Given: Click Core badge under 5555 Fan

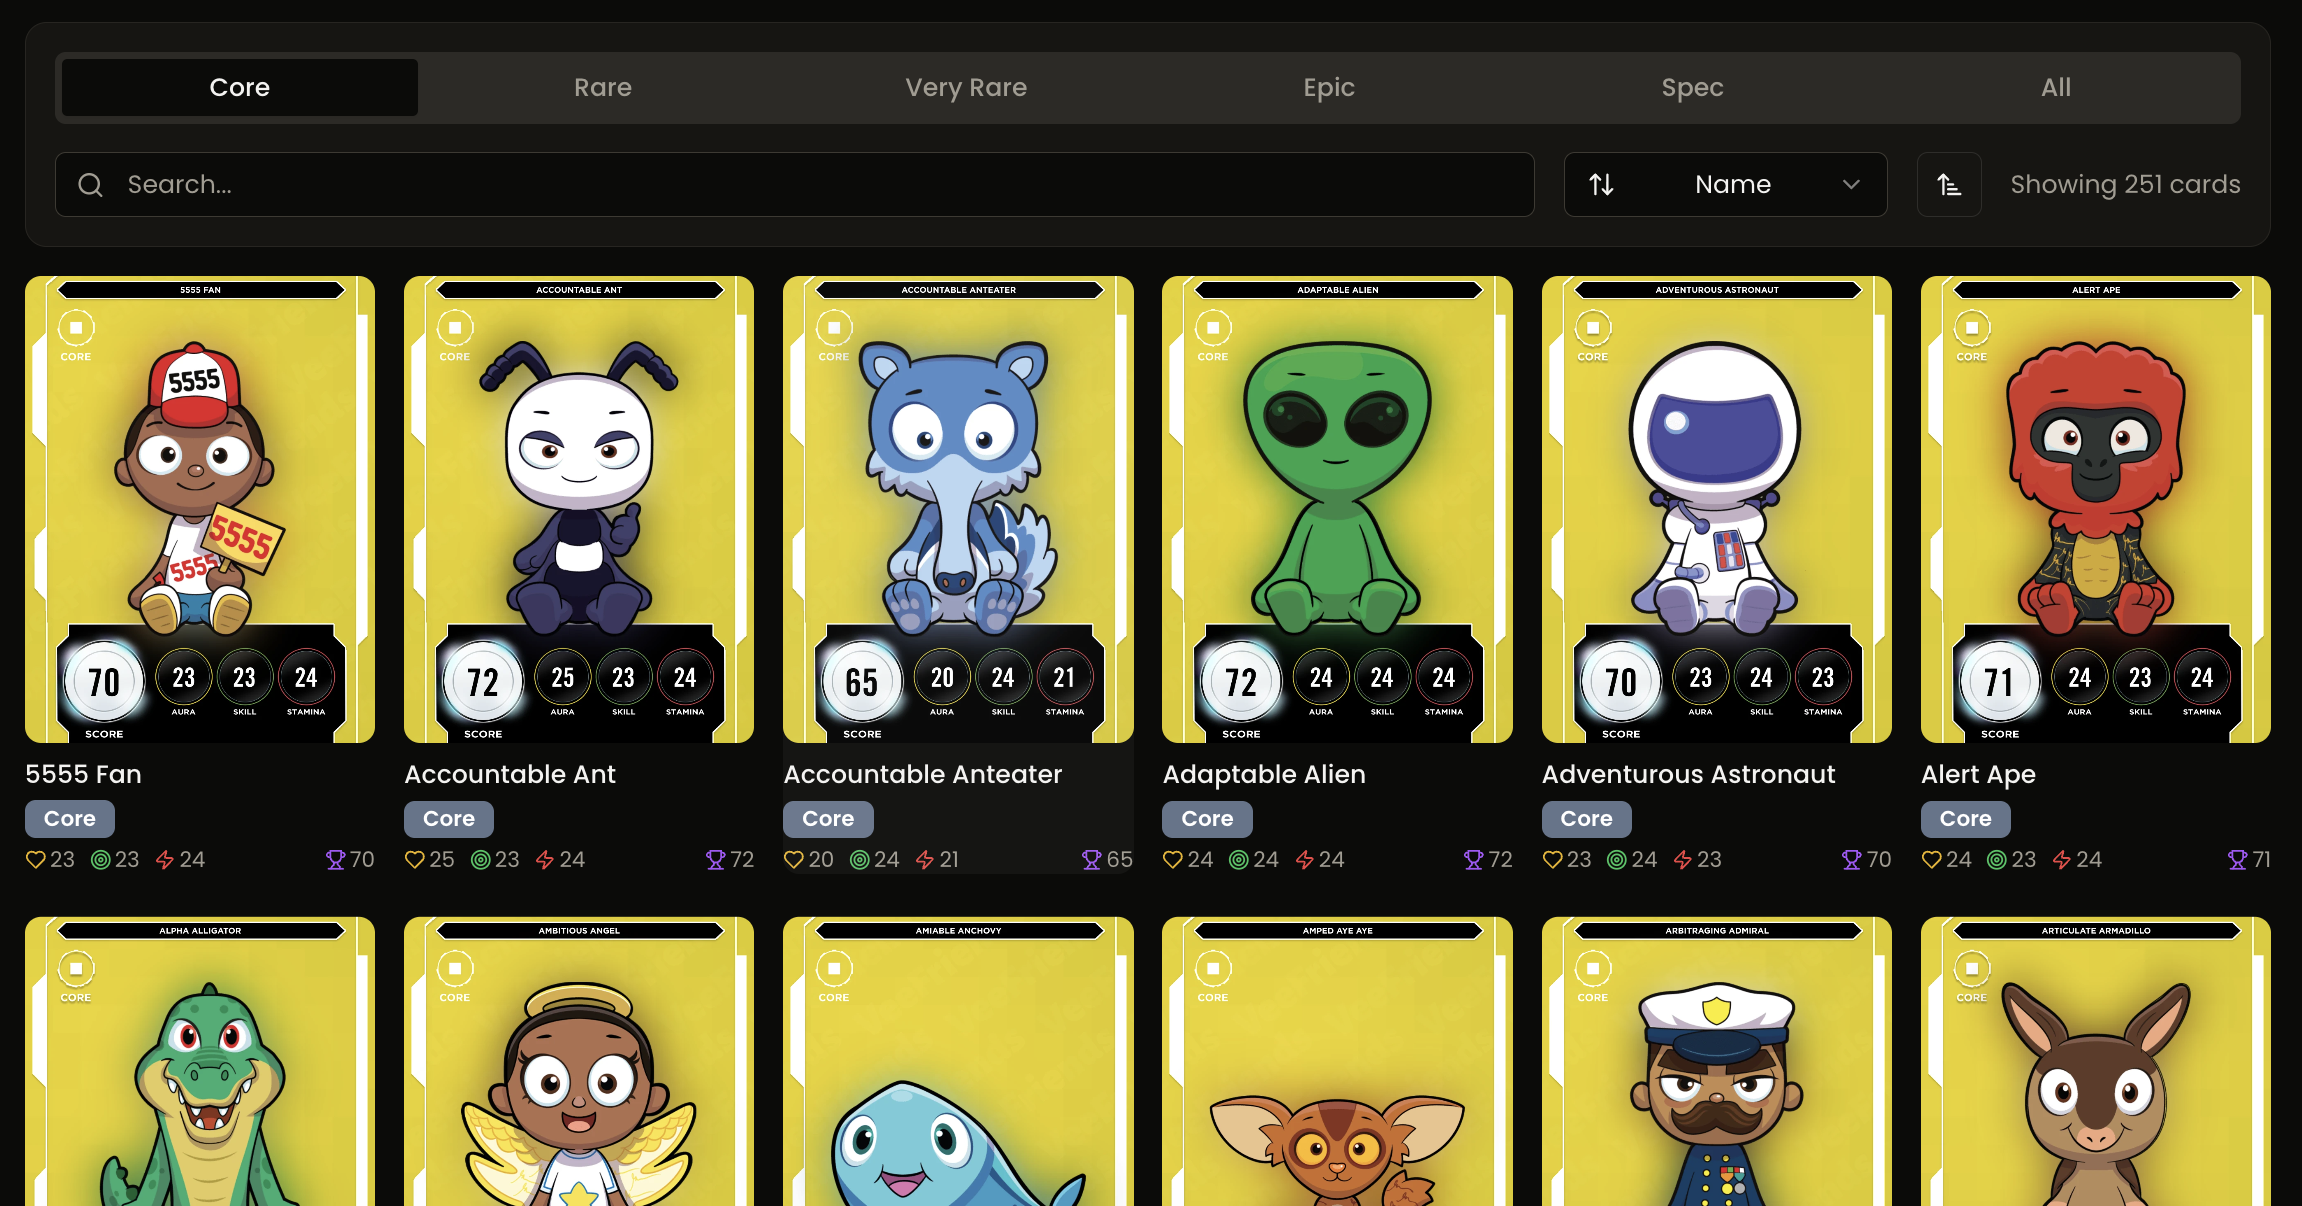Looking at the screenshot, I should click(x=70, y=819).
